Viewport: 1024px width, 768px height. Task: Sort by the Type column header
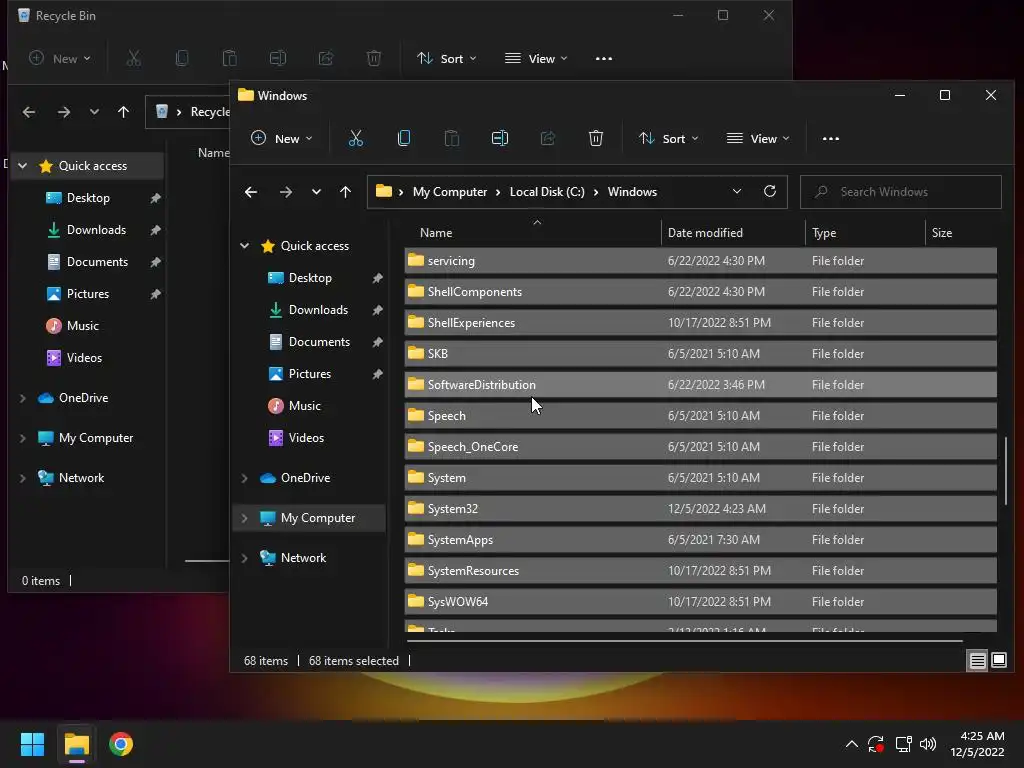click(x=865, y=232)
